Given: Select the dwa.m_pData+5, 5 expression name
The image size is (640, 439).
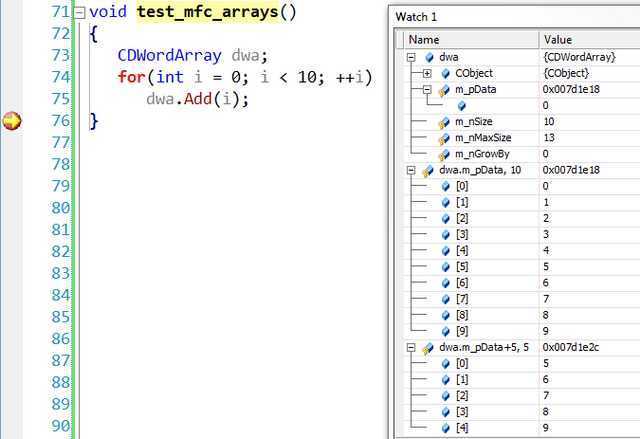Looking at the screenshot, I should 484,348.
